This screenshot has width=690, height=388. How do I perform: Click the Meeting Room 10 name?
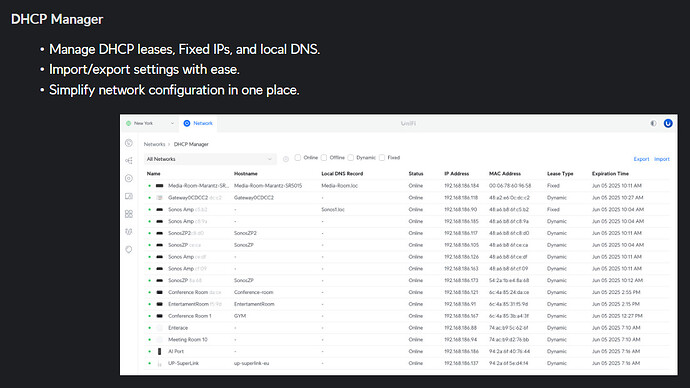(x=187, y=340)
